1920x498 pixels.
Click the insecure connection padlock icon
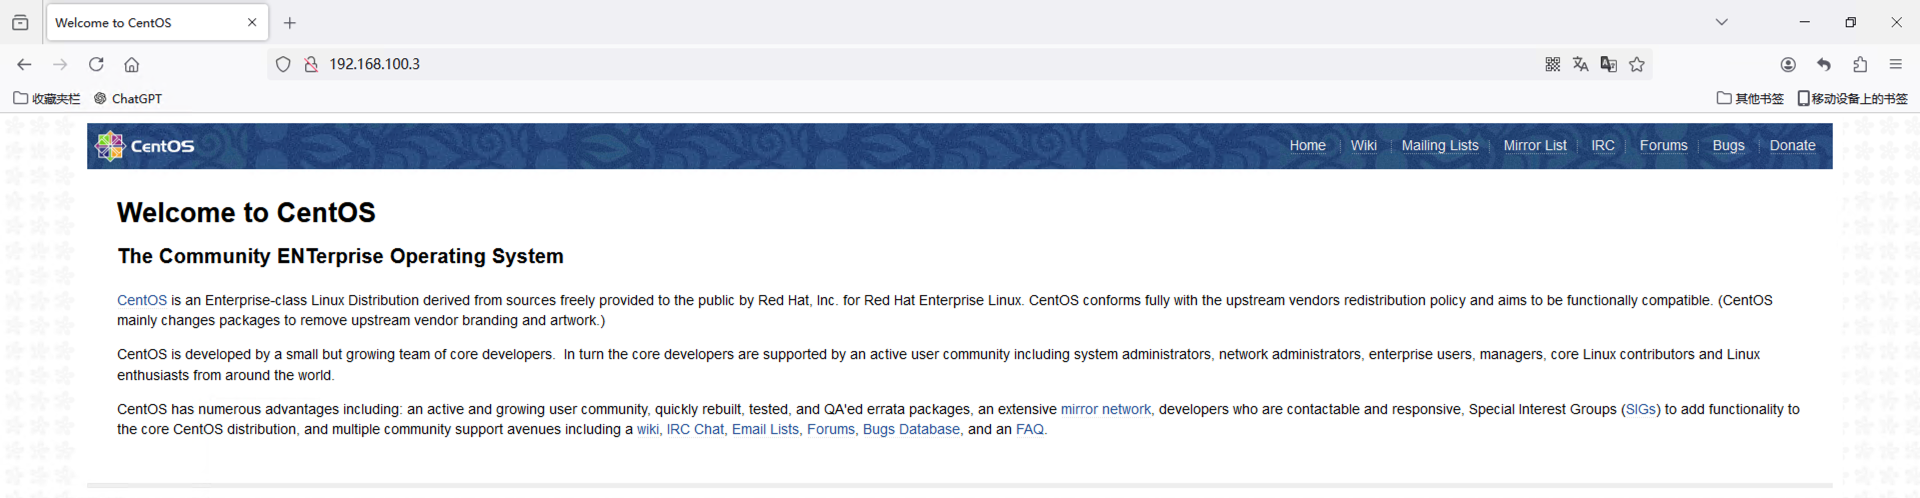311,64
